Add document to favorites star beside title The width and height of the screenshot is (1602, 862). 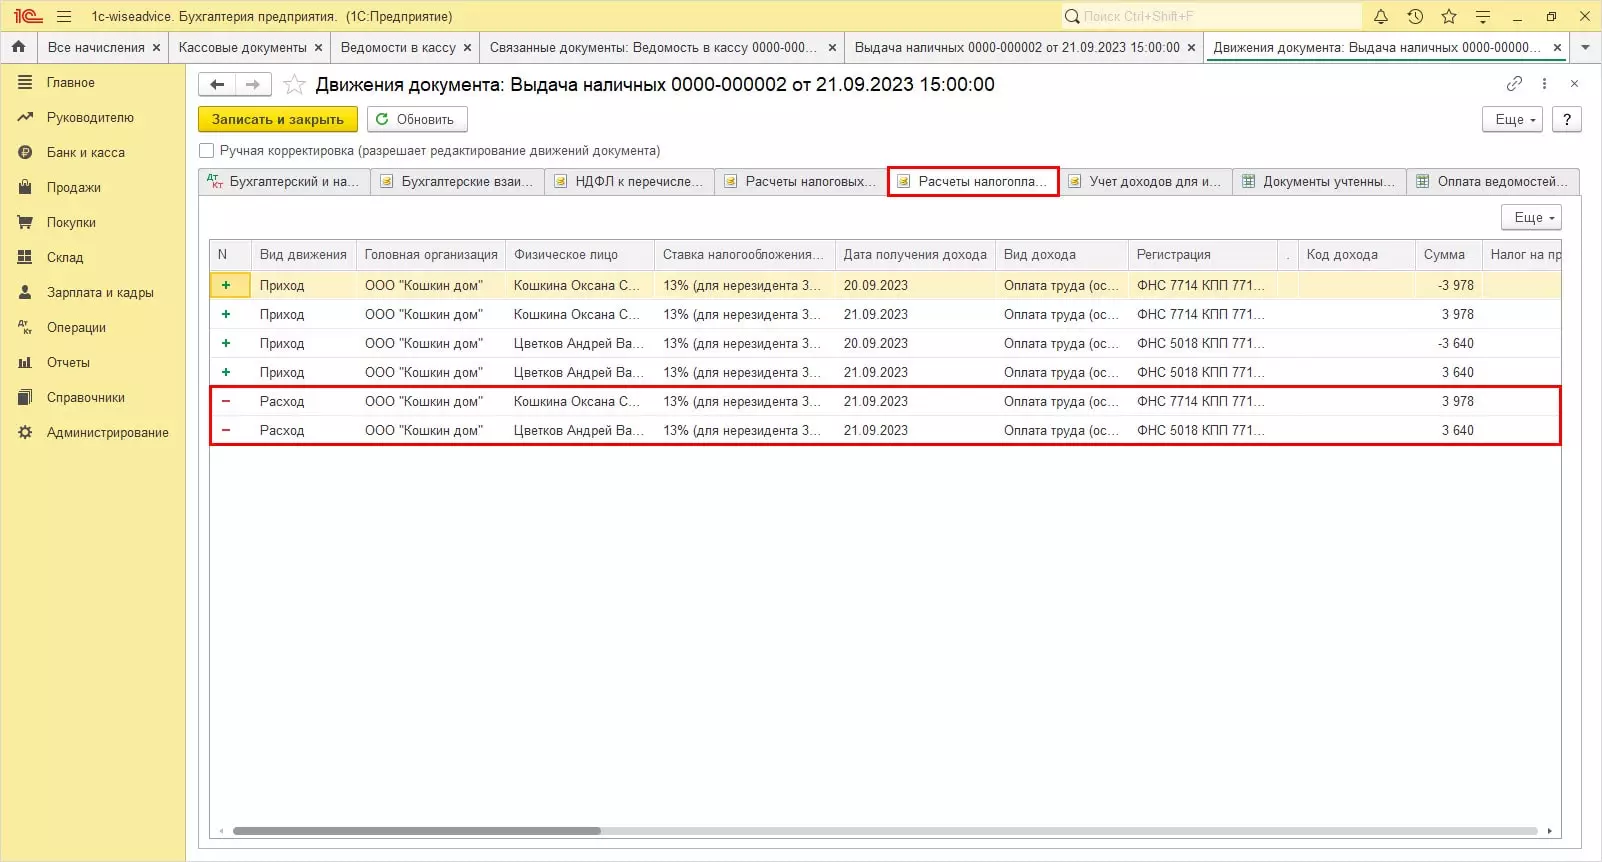click(294, 85)
